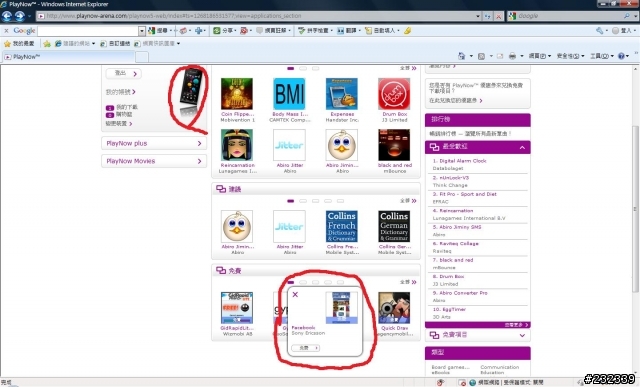
Task: Click the browser Back button
Action: 7,16
